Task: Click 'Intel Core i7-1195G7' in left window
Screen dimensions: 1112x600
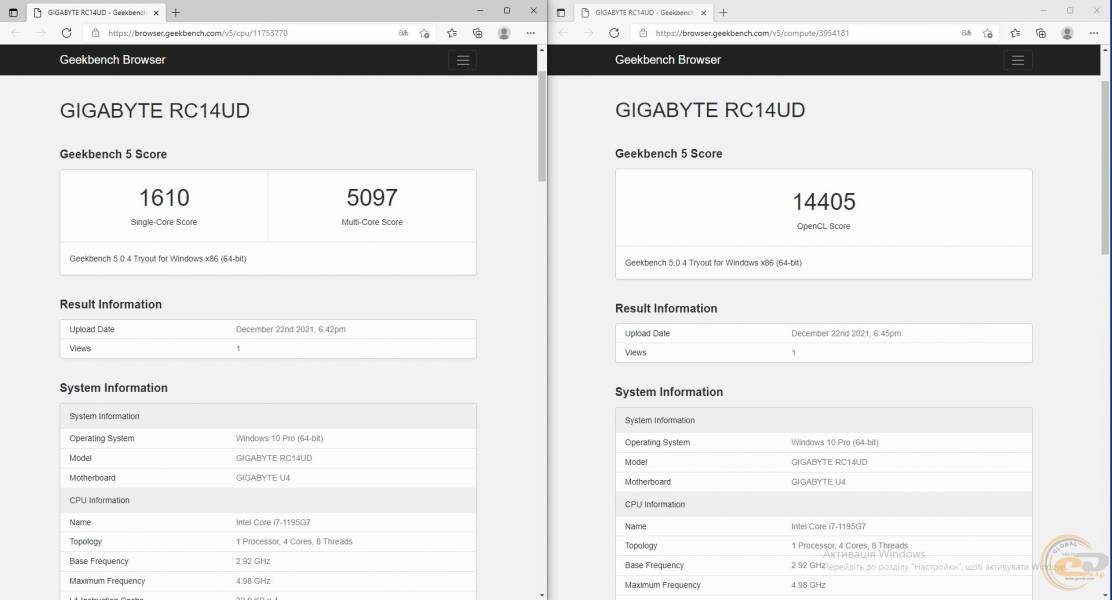Action: (273, 522)
